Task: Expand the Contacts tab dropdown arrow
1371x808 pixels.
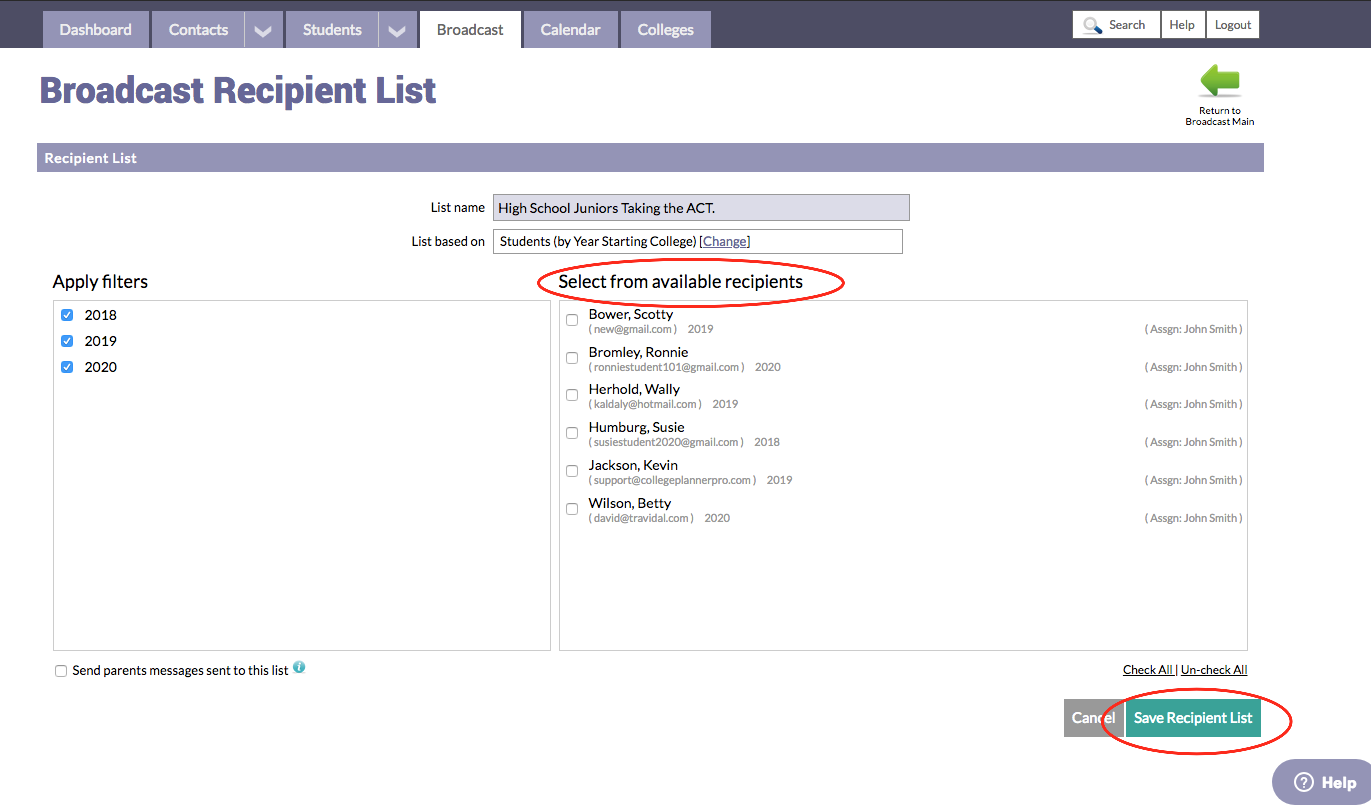Action: point(262,31)
